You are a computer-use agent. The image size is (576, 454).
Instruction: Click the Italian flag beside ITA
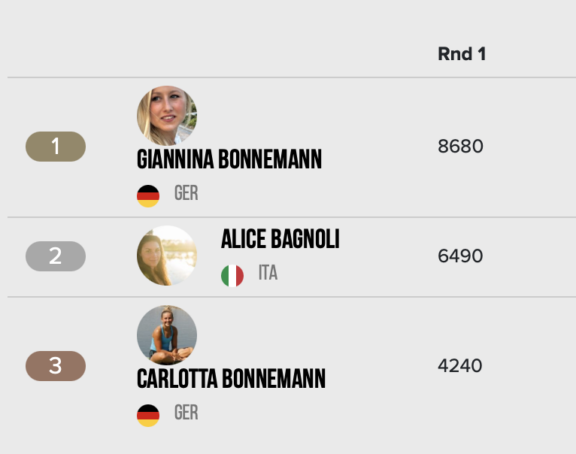pos(232,275)
